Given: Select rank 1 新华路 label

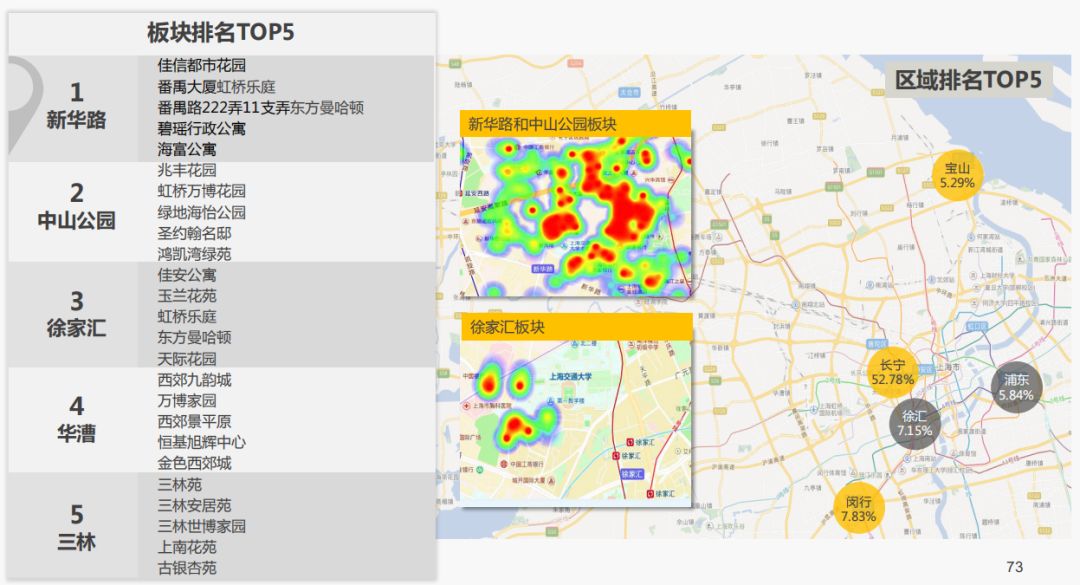Looking at the screenshot, I should (76, 106).
